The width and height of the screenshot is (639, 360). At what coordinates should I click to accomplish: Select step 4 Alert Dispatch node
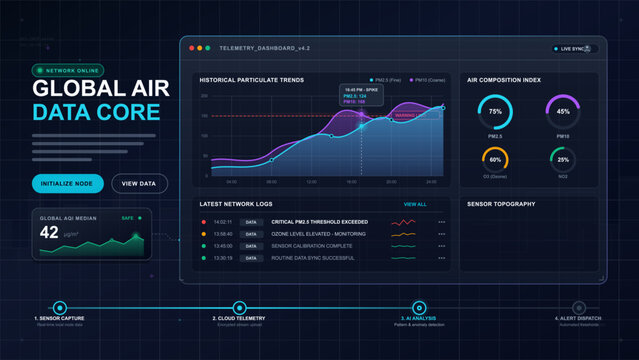(x=579, y=308)
